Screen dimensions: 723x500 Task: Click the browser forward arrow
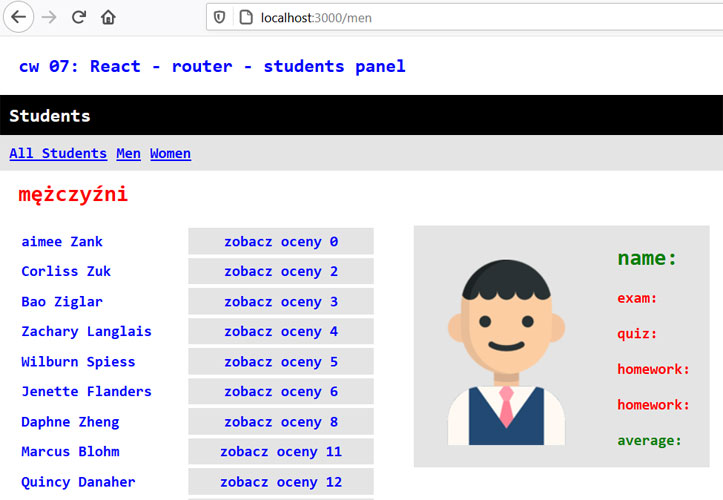[48, 17]
